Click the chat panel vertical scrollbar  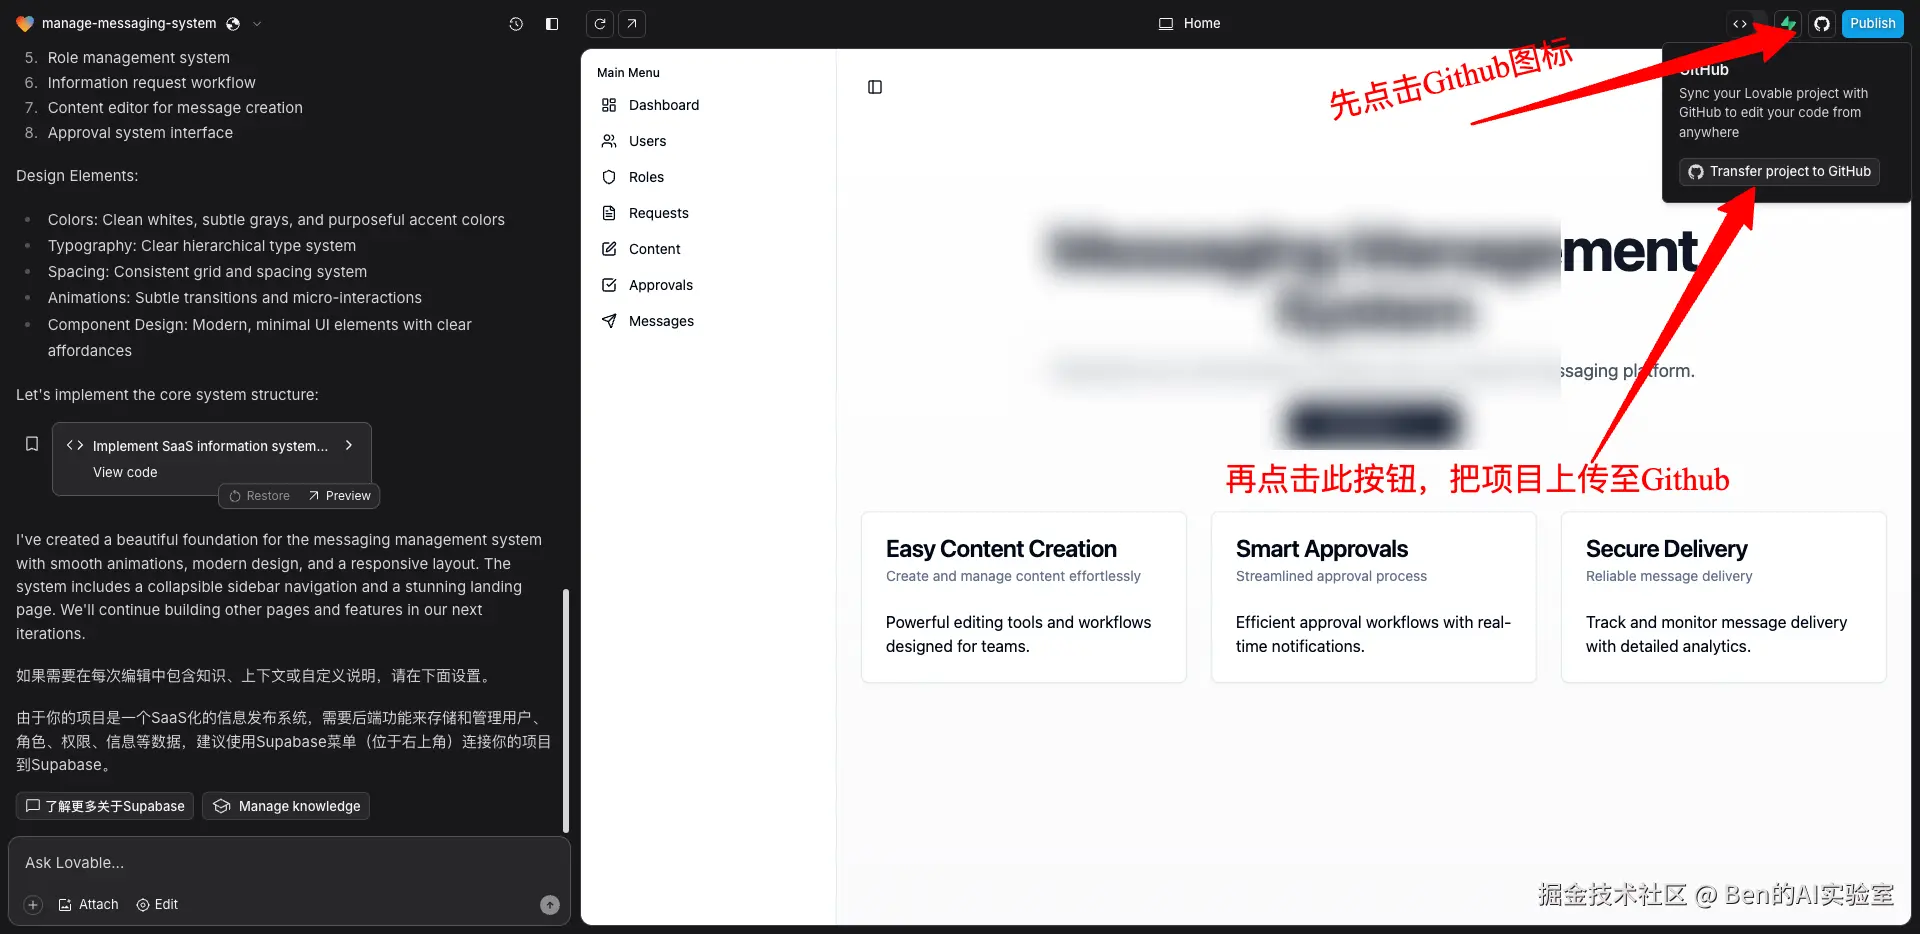coord(566,711)
